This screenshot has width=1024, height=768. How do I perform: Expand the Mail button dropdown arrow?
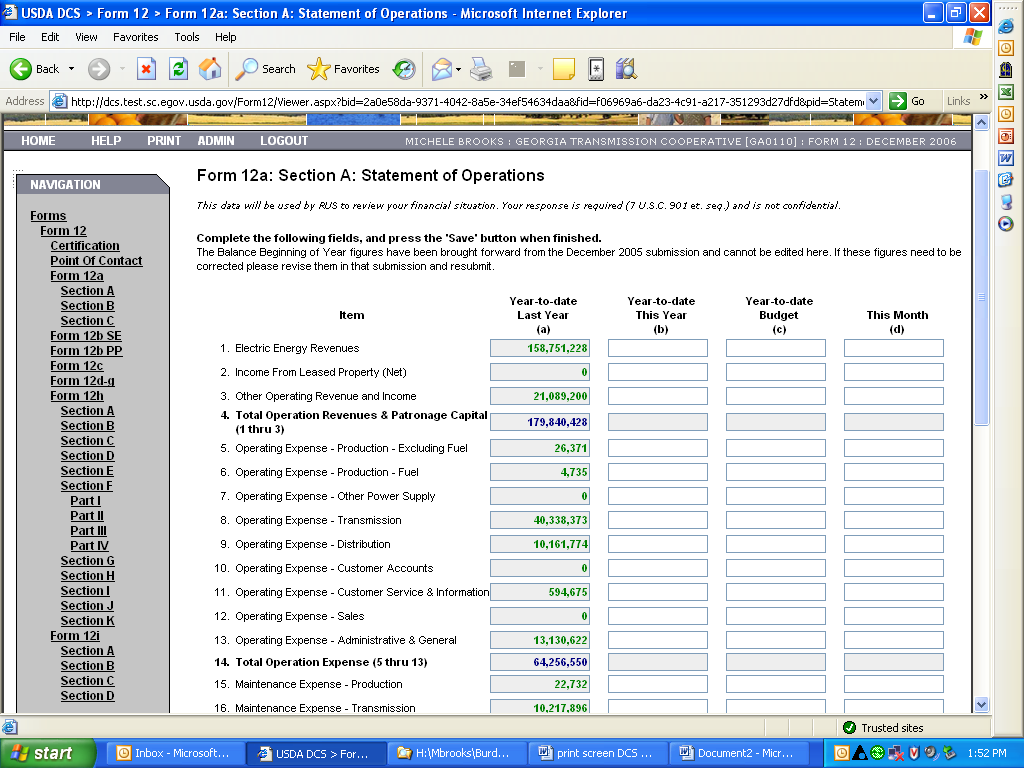point(458,69)
